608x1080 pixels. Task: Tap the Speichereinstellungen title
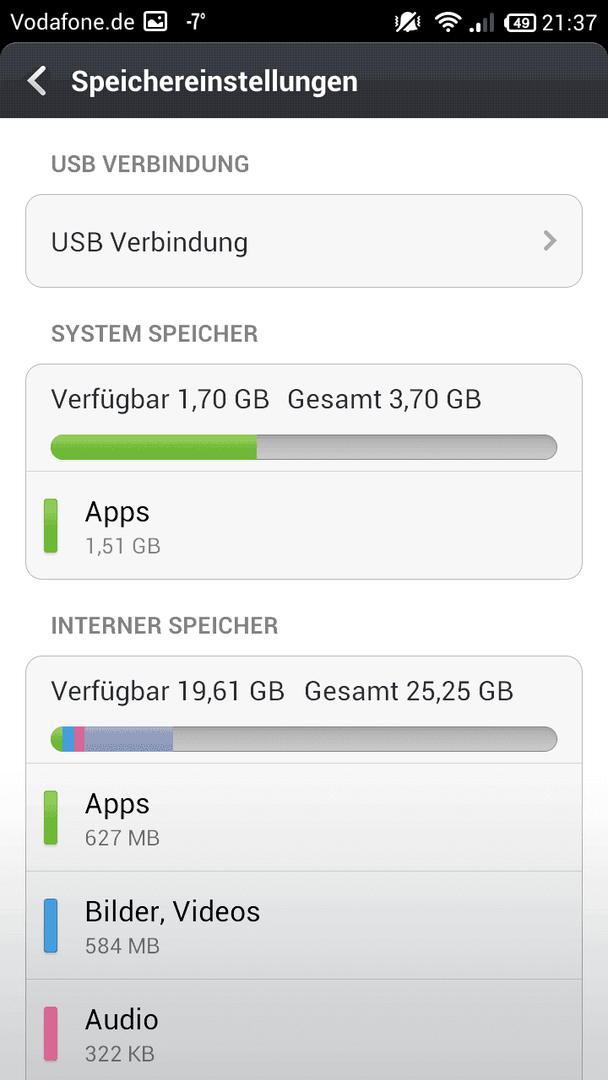click(x=214, y=81)
